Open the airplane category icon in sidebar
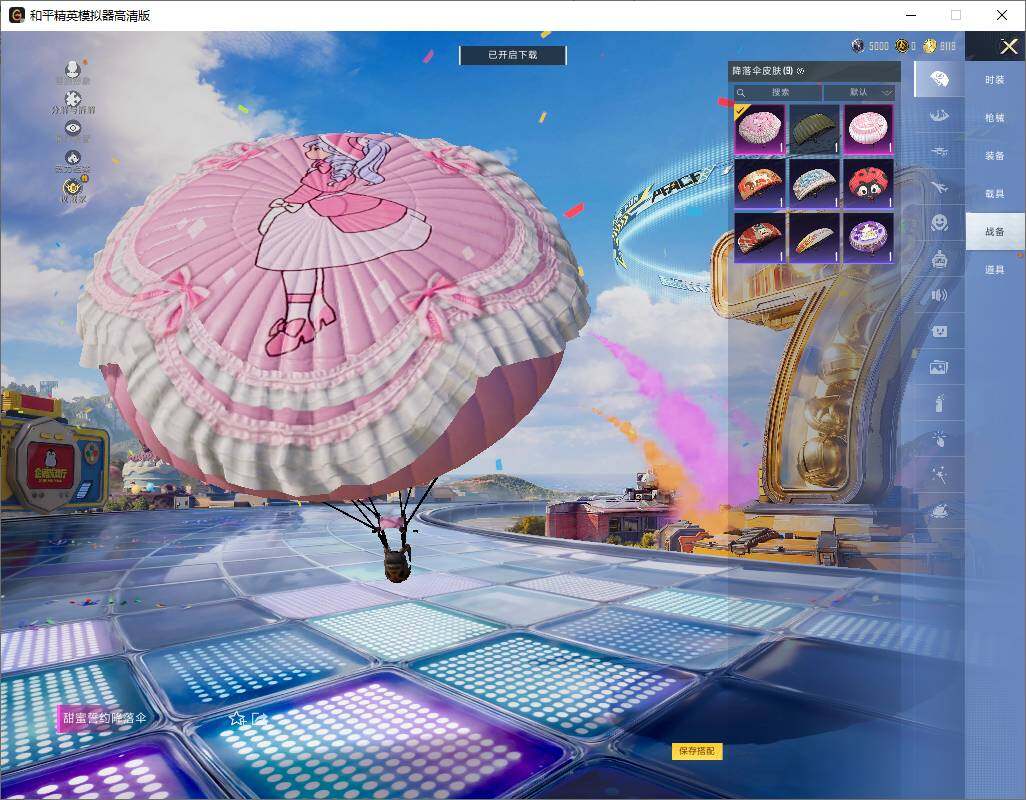 (939, 188)
